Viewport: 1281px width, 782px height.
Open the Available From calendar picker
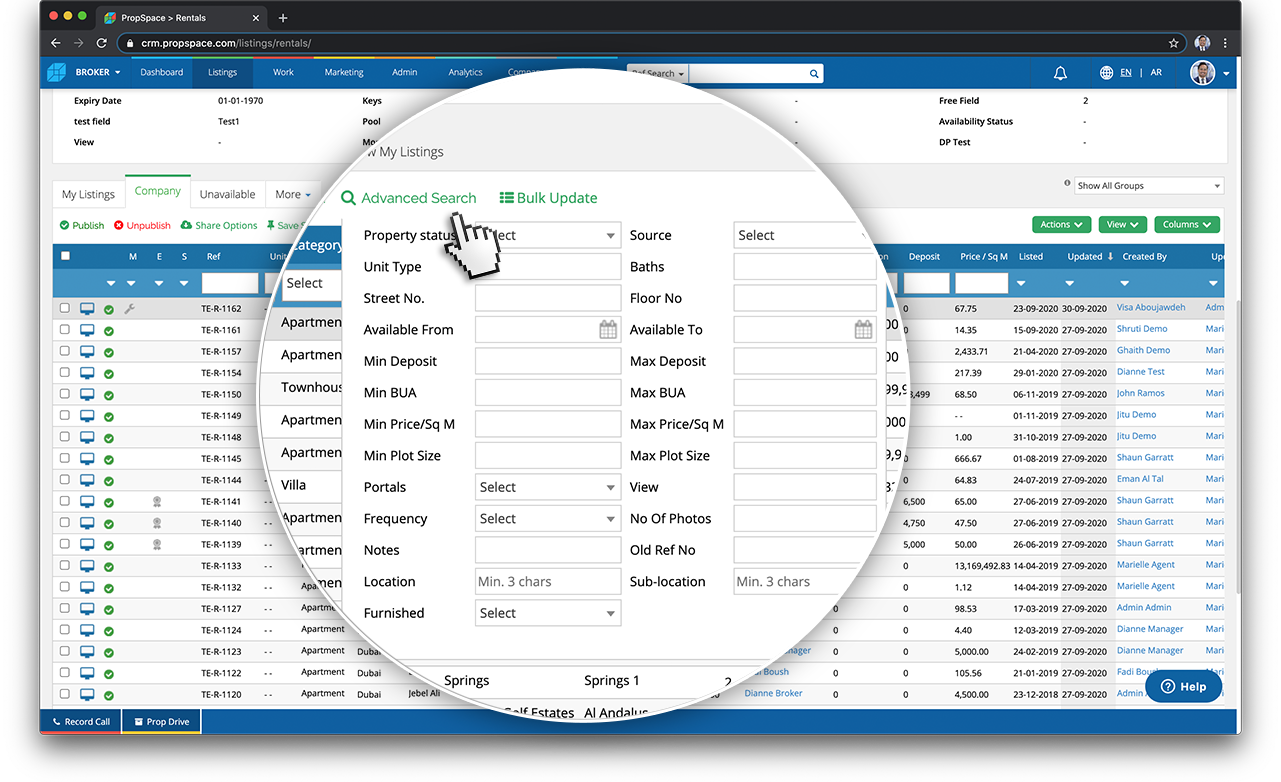coord(608,330)
